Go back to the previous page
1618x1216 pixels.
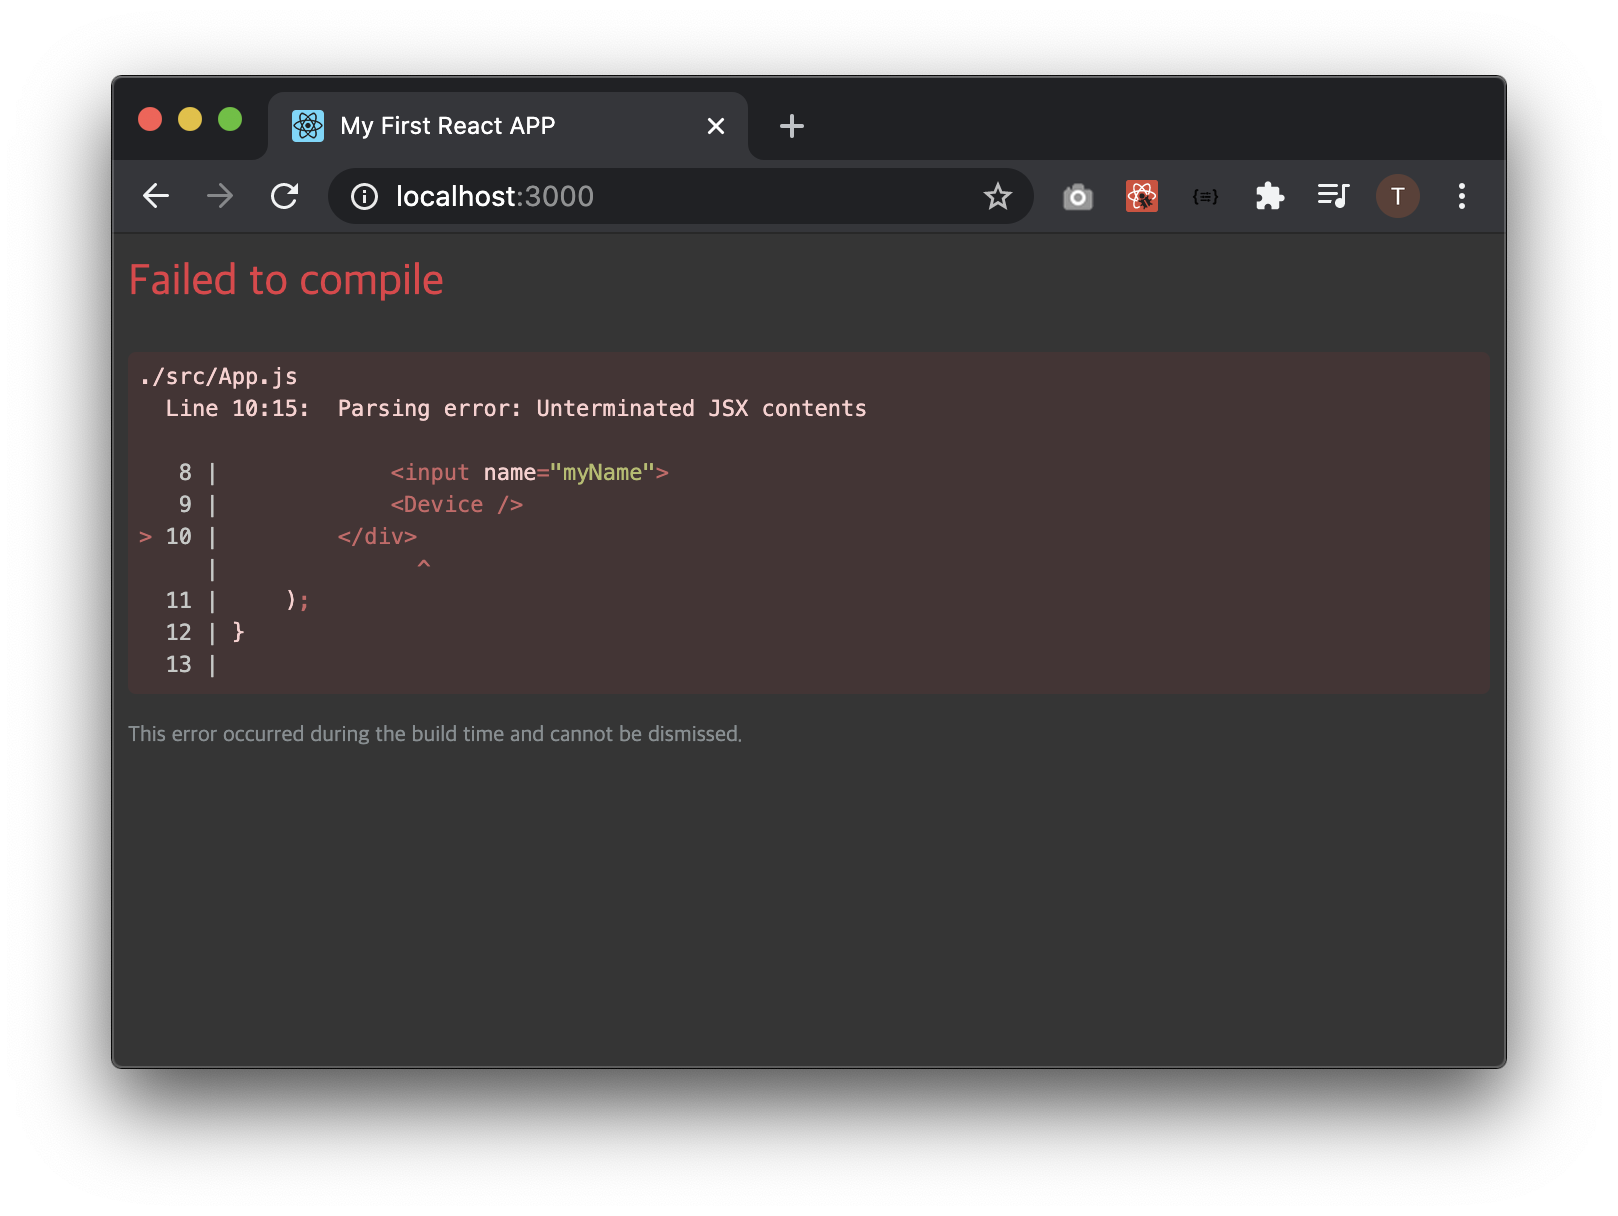pos(156,196)
